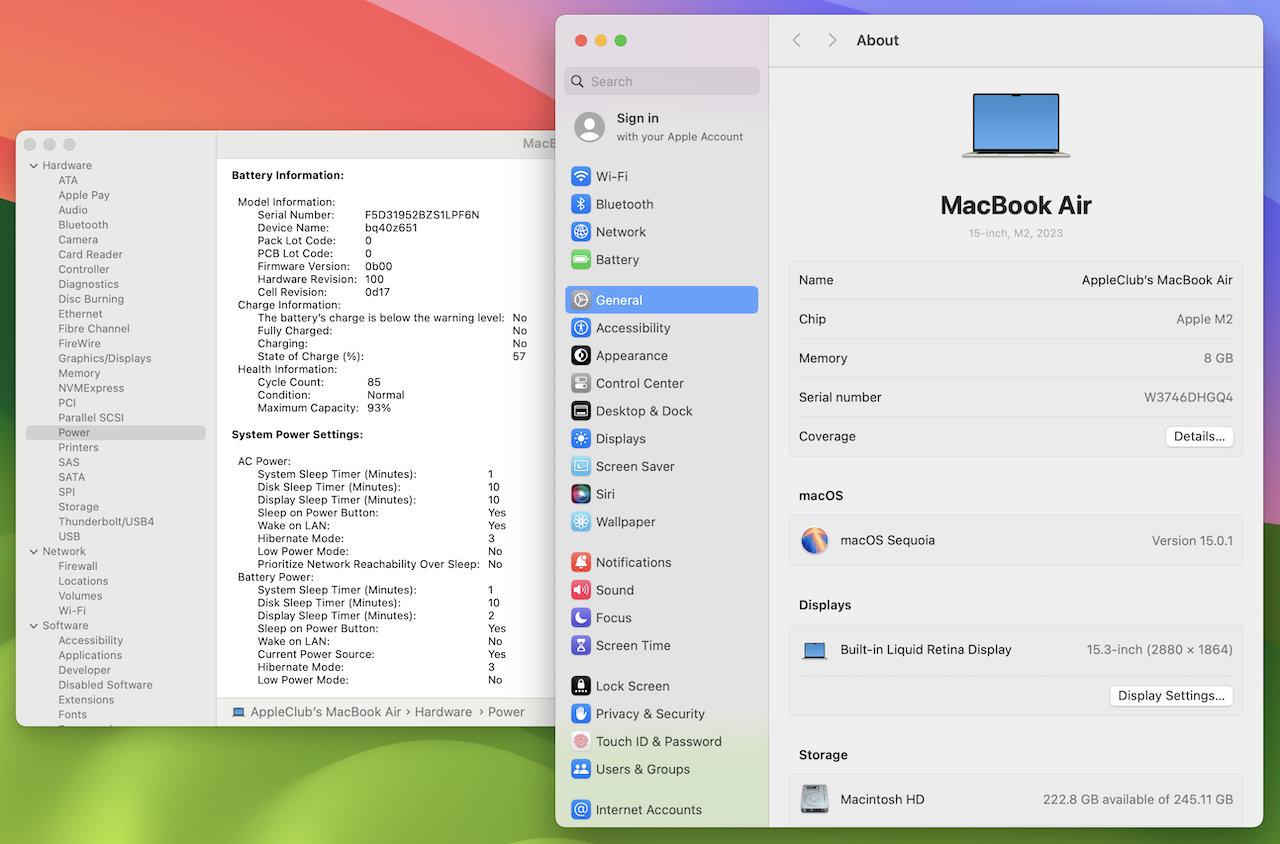Select Bluetooth in System Information Hardware list
The height and width of the screenshot is (844, 1280).
[83, 225]
